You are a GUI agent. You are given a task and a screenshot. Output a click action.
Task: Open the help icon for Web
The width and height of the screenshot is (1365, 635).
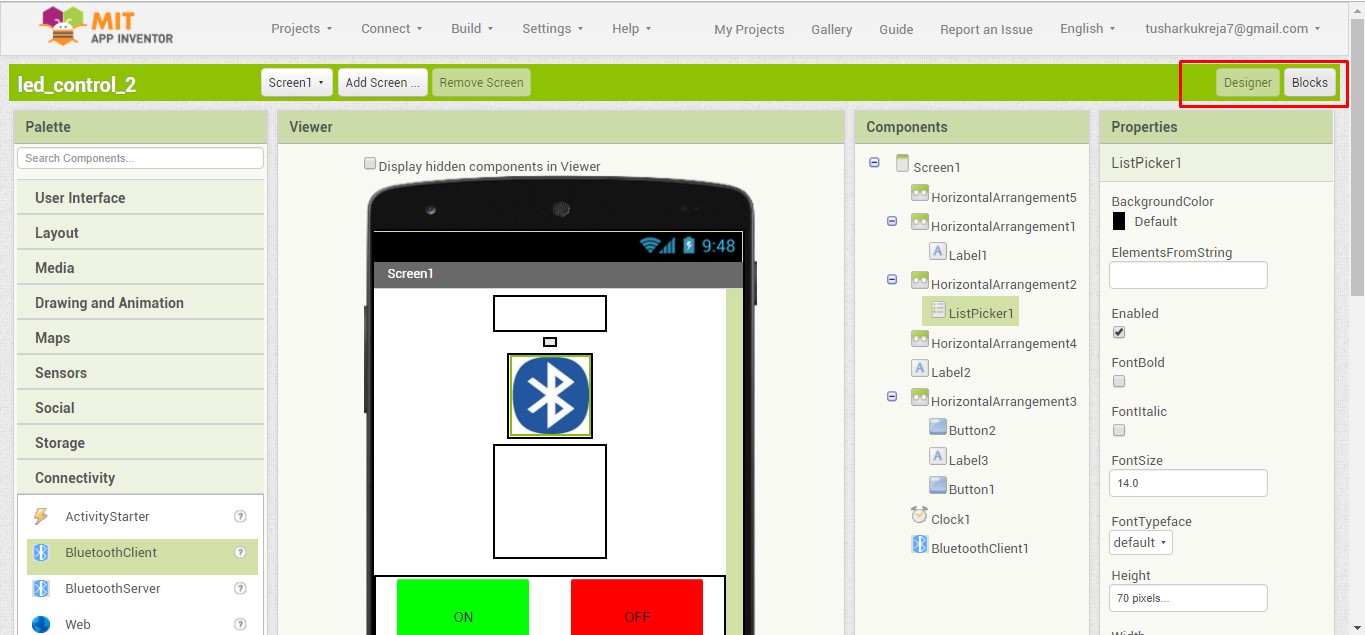pyautogui.click(x=240, y=624)
